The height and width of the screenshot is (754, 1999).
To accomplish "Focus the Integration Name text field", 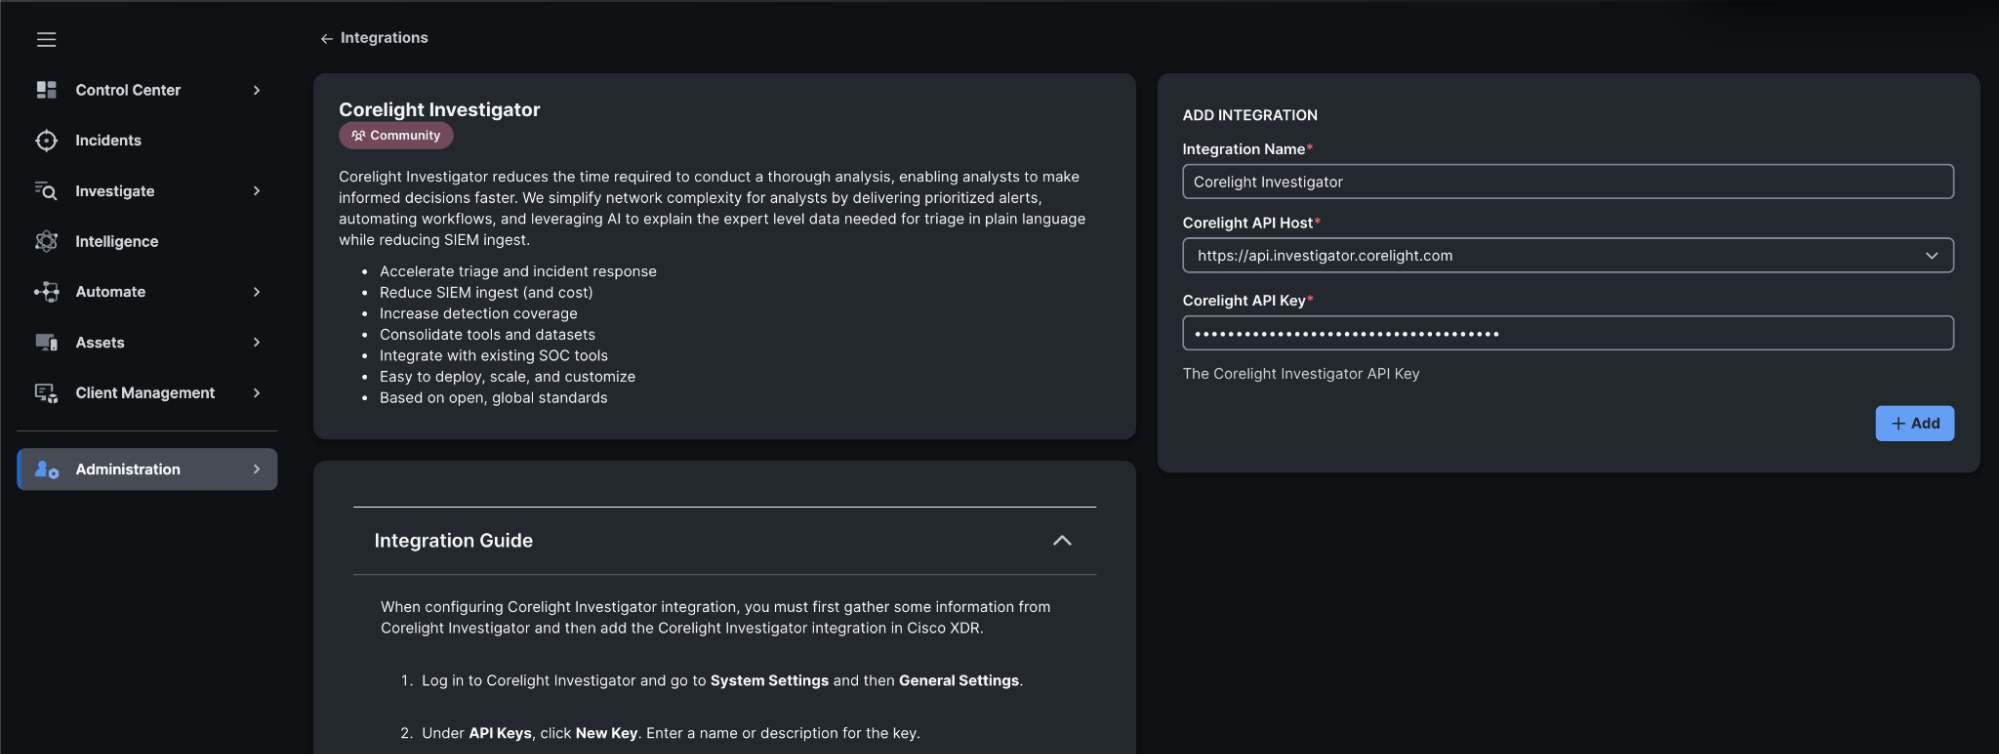I will coord(1567,182).
